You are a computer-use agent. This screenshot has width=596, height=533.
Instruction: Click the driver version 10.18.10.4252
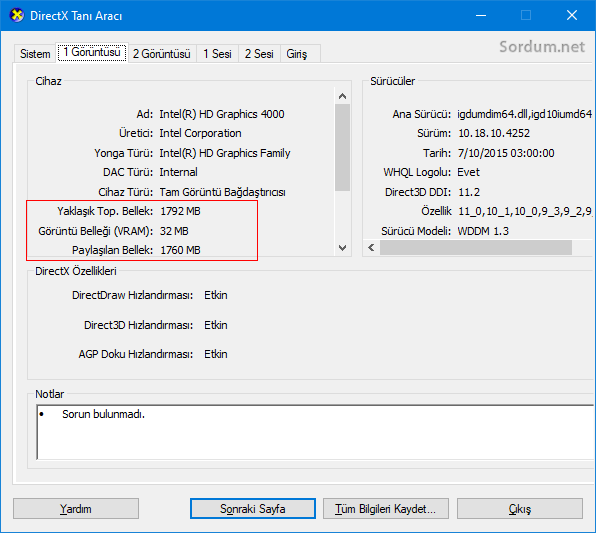tap(494, 133)
